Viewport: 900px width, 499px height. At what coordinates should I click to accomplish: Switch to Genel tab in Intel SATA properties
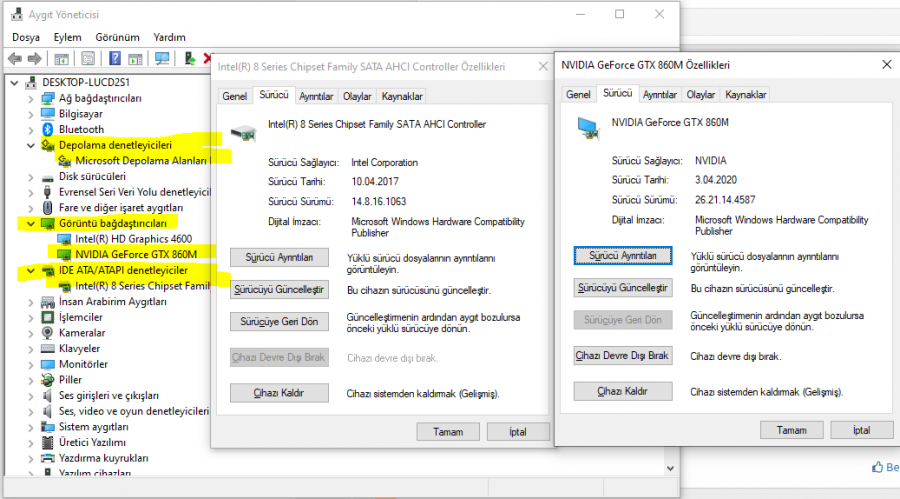tap(235, 96)
